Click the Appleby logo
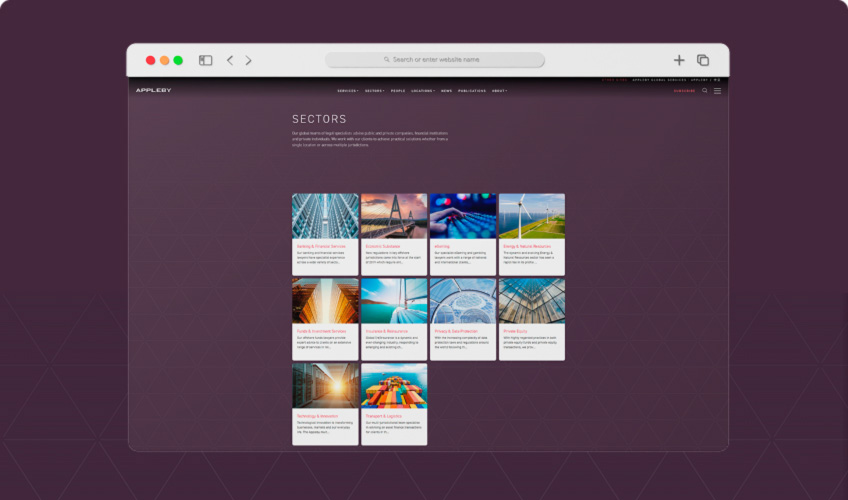This screenshot has height=500, width=848. pos(153,91)
